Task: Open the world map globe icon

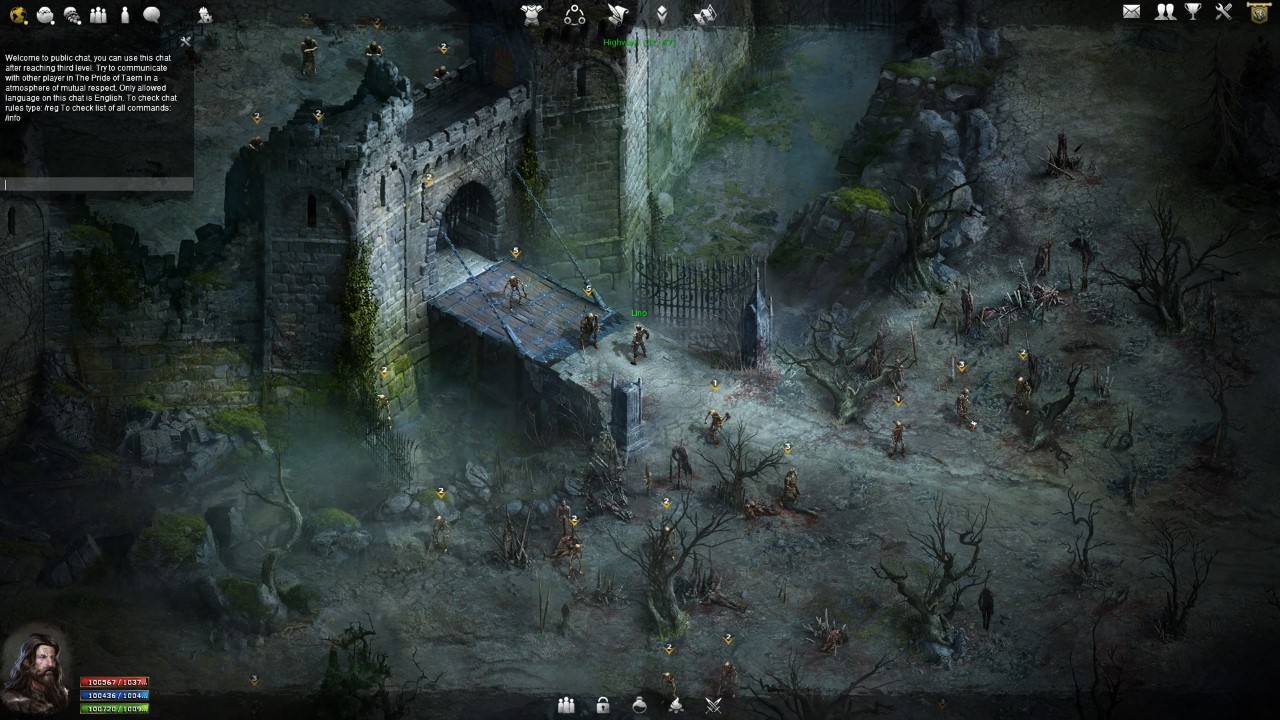Action: click(16, 15)
